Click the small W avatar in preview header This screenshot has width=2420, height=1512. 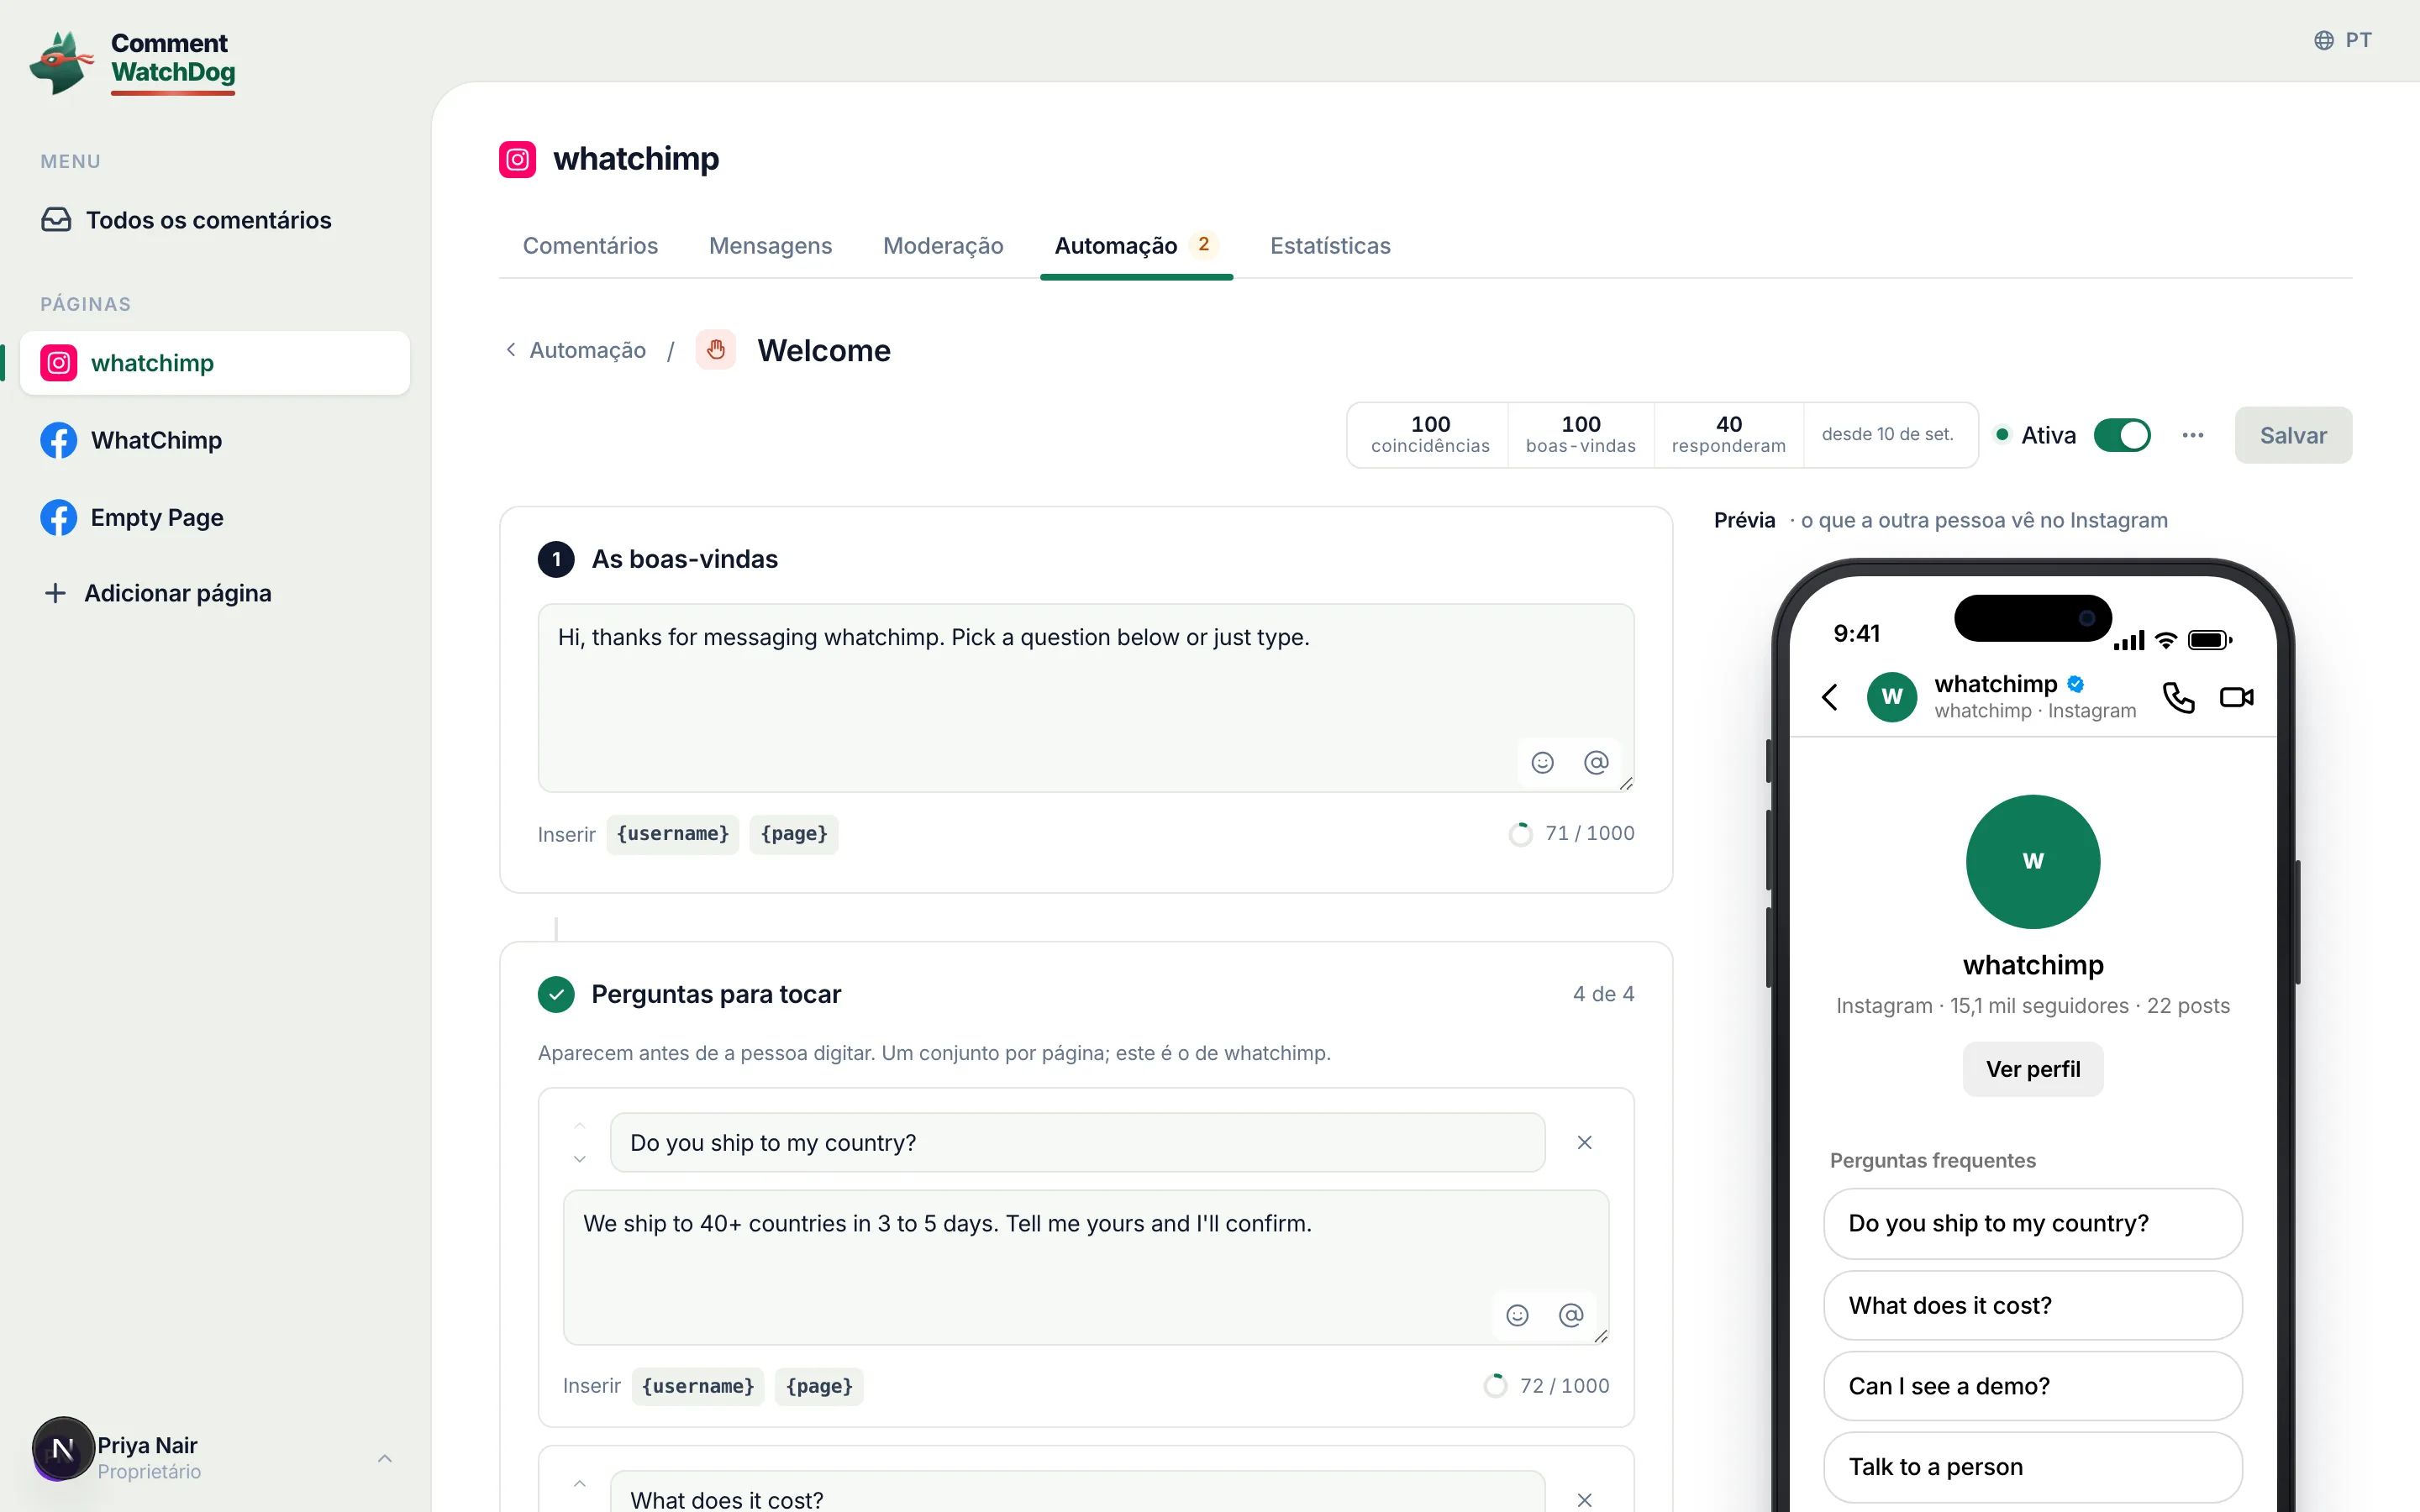pyautogui.click(x=1892, y=697)
